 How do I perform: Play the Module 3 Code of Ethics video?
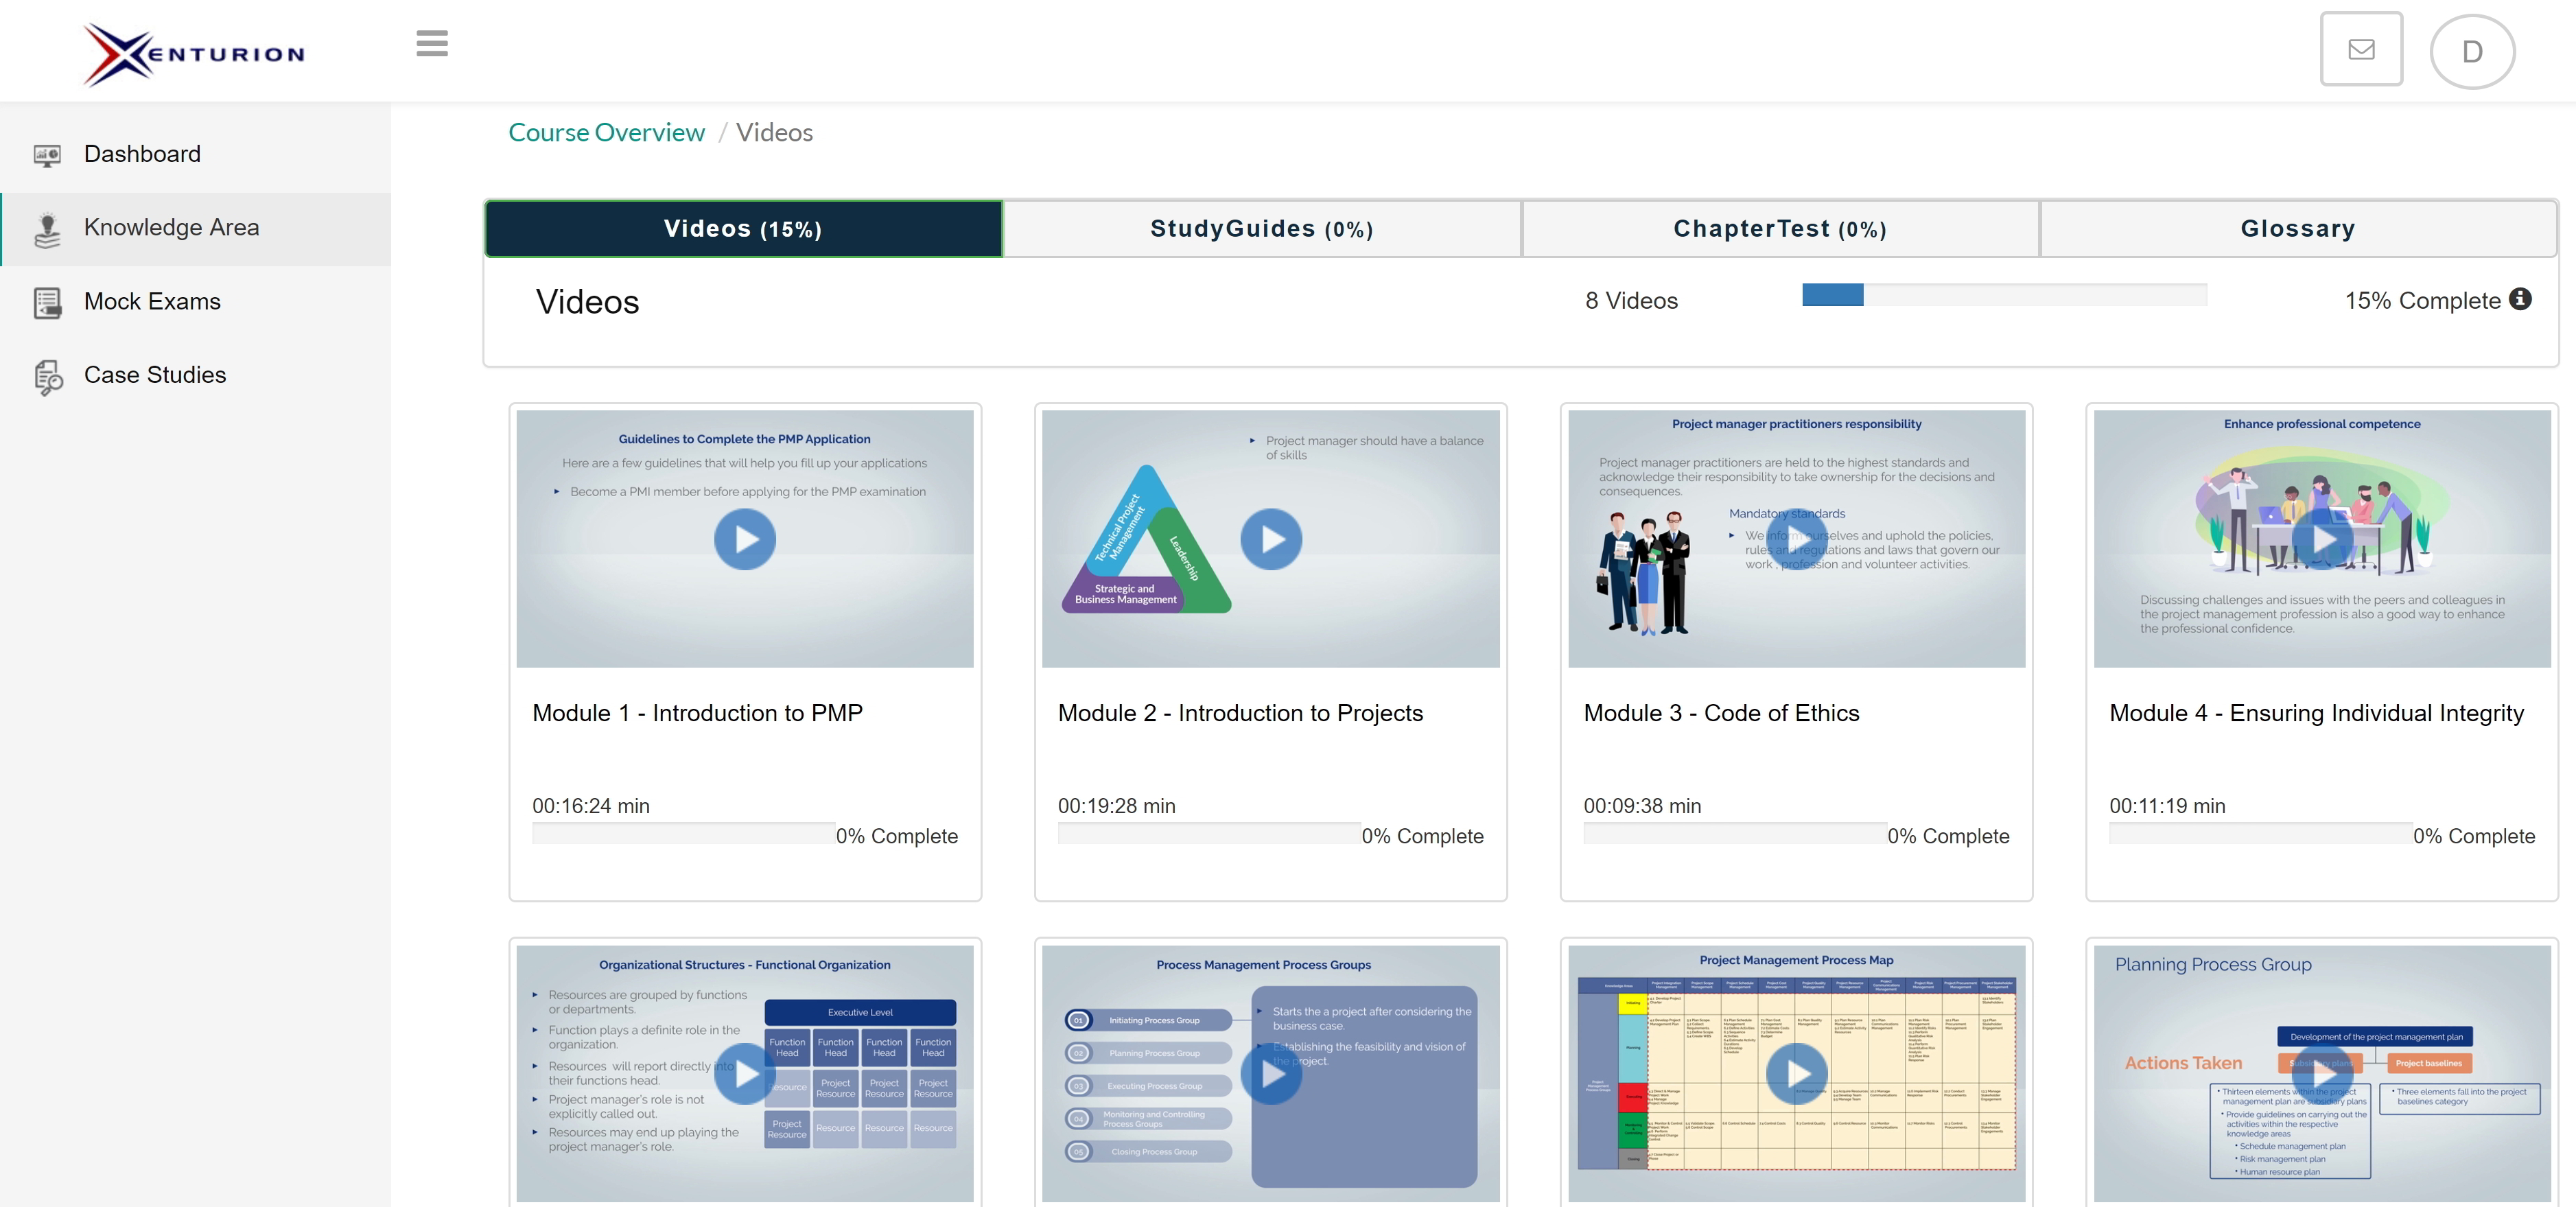(1796, 540)
